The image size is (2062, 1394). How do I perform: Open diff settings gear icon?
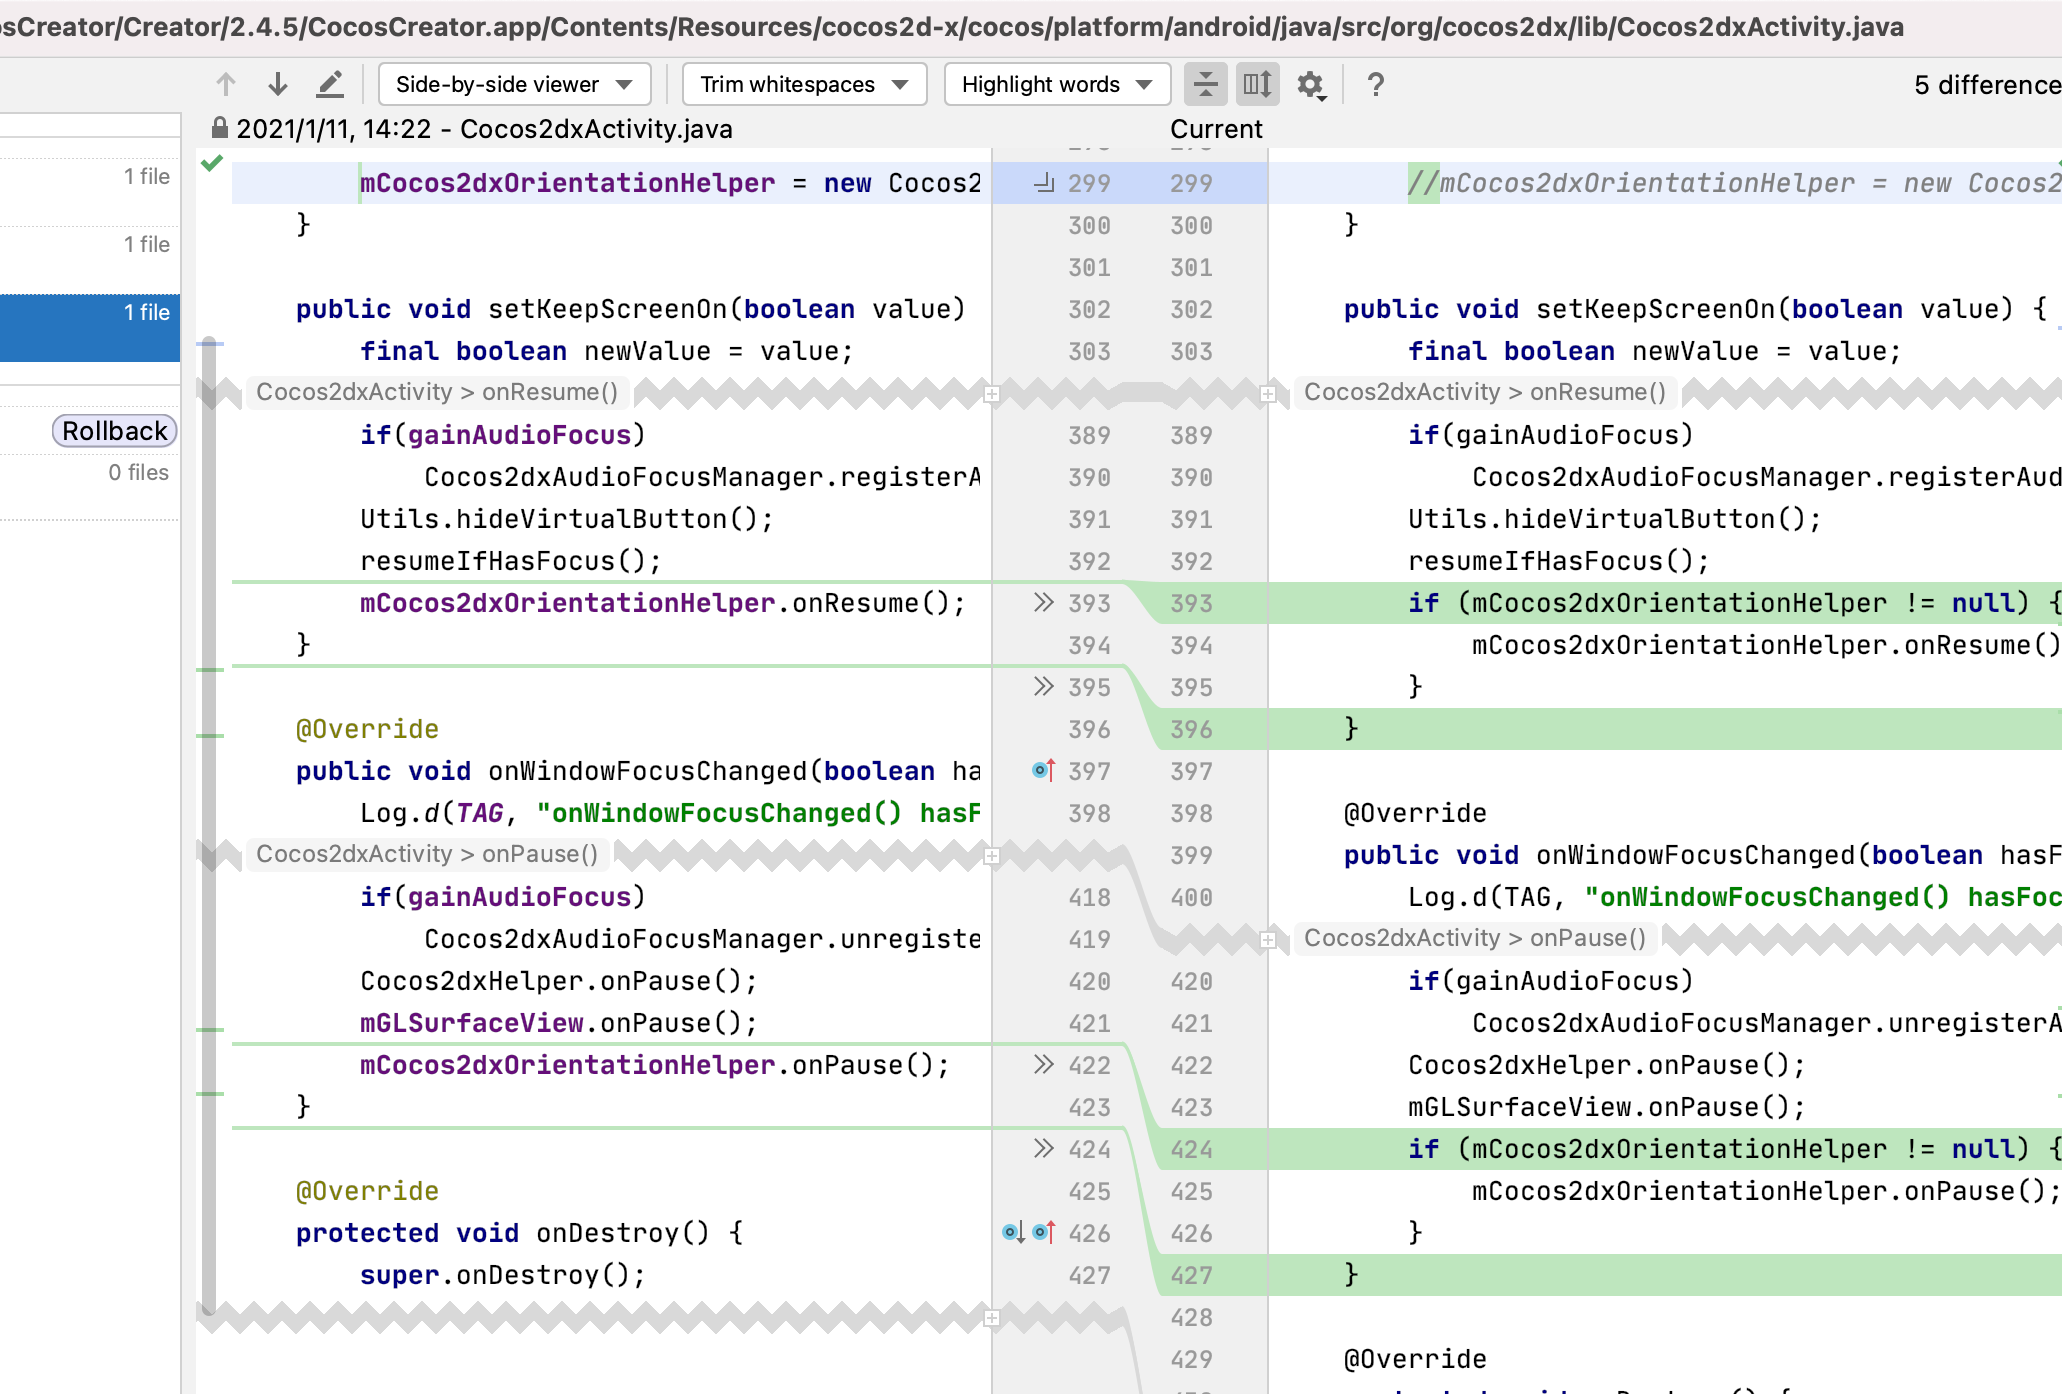tap(1310, 85)
